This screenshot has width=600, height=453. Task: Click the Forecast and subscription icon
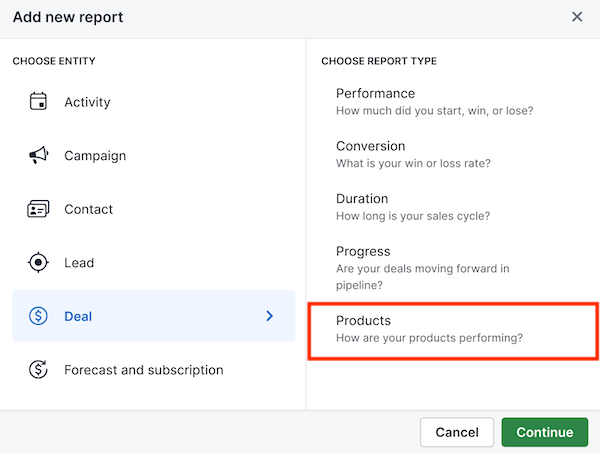pos(38,370)
